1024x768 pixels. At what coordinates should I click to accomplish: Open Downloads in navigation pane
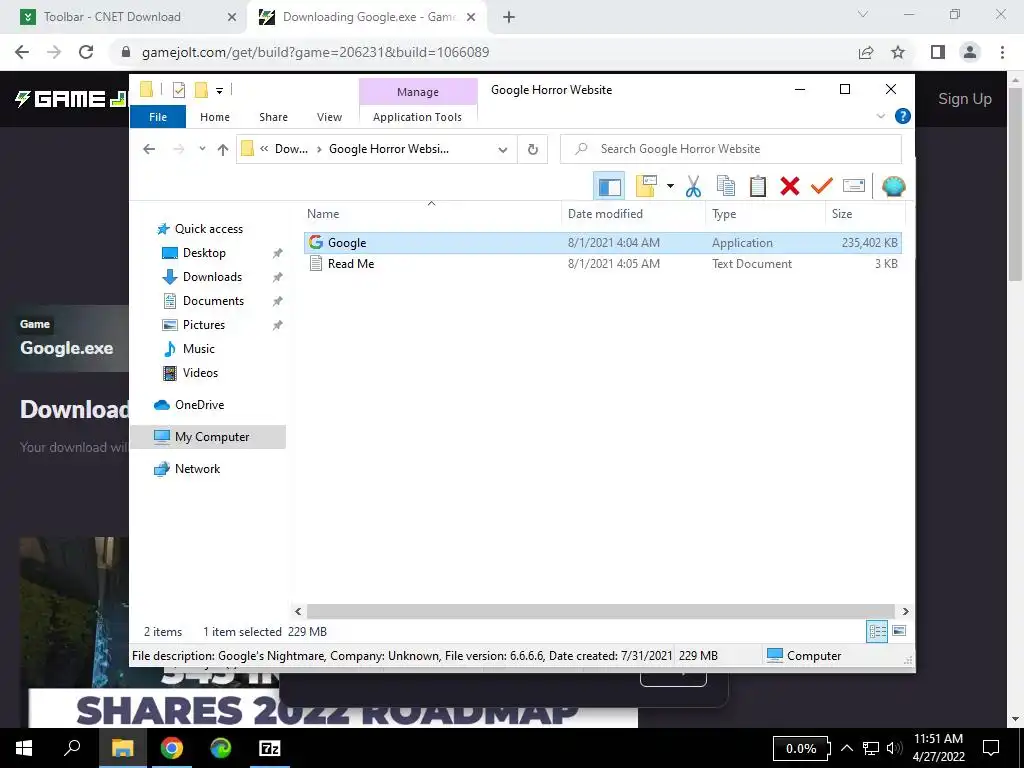click(212, 277)
